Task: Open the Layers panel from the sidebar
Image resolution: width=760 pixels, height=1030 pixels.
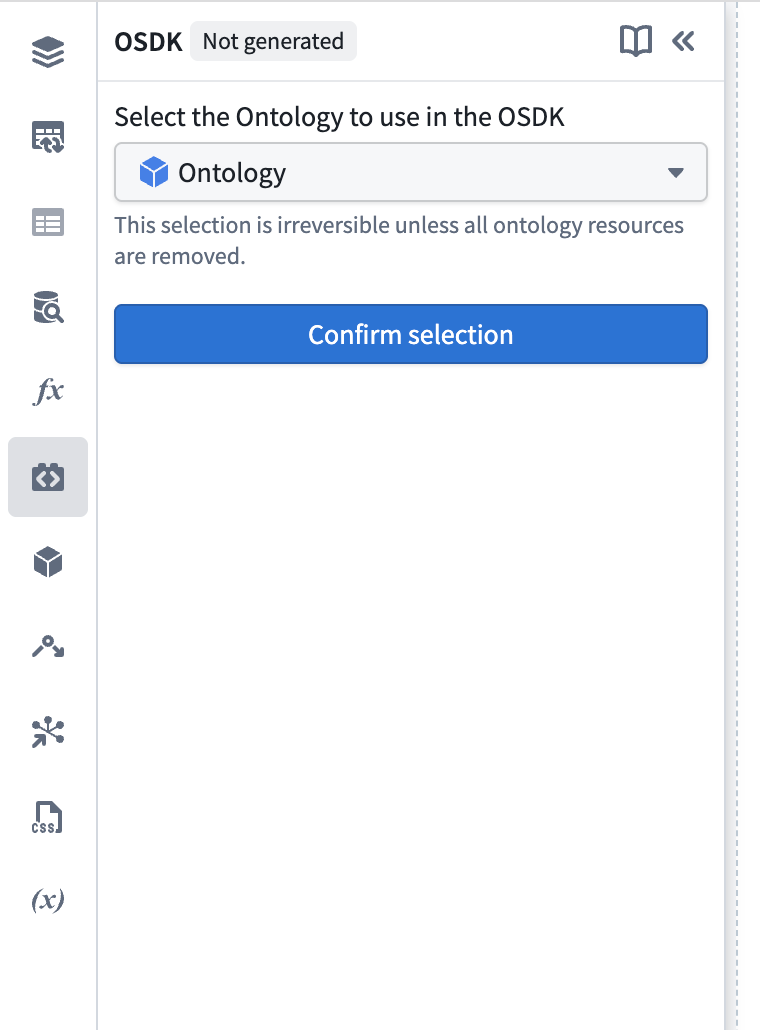Action: [x=47, y=52]
